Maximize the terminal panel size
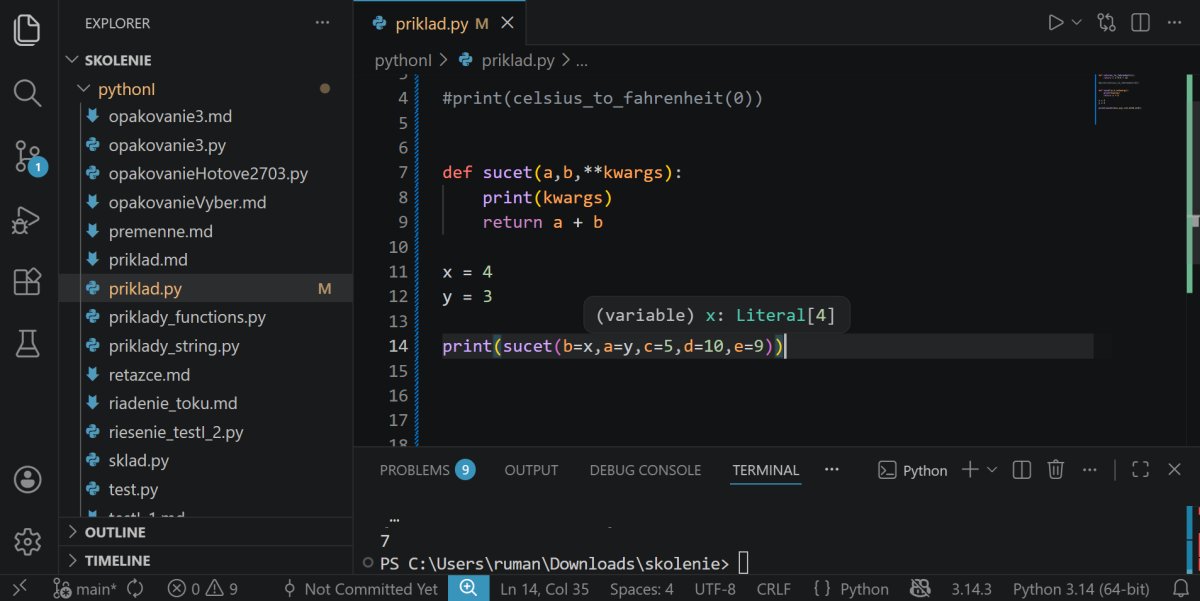Screen dimensions: 1200x601 [x=1140, y=470]
